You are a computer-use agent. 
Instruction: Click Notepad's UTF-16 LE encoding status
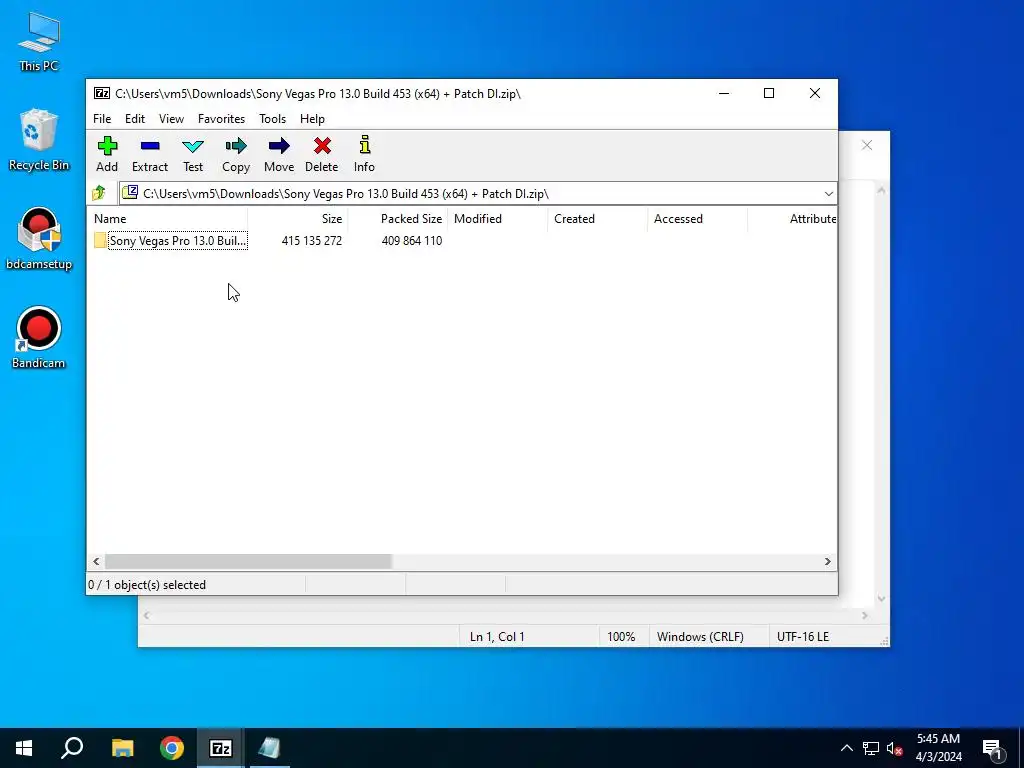coord(803,637)
